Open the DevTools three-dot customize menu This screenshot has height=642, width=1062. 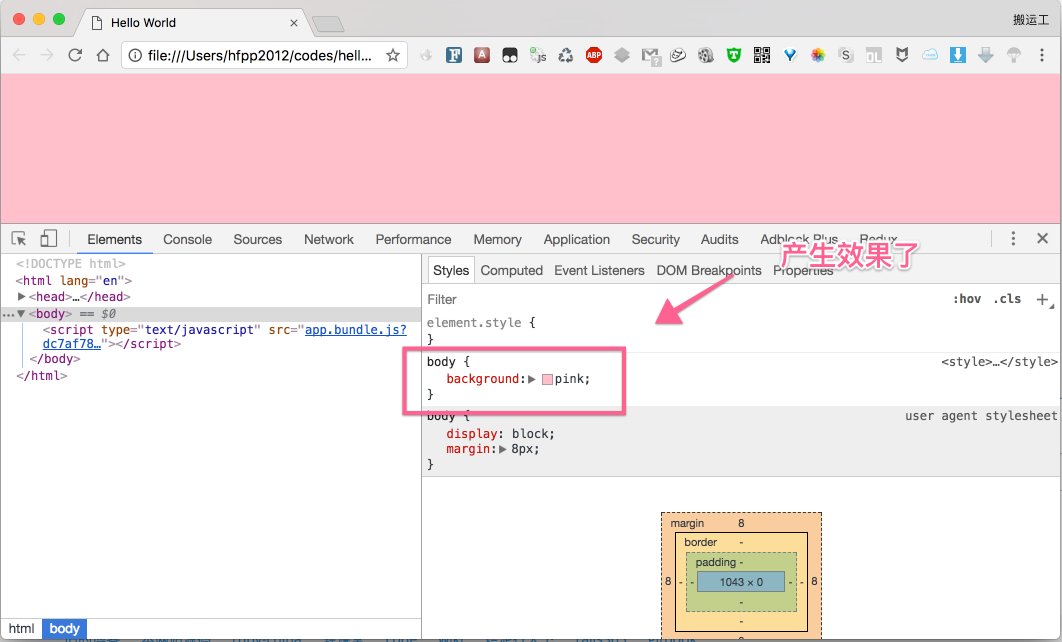pyautogui.click(x=1013, y=239)
